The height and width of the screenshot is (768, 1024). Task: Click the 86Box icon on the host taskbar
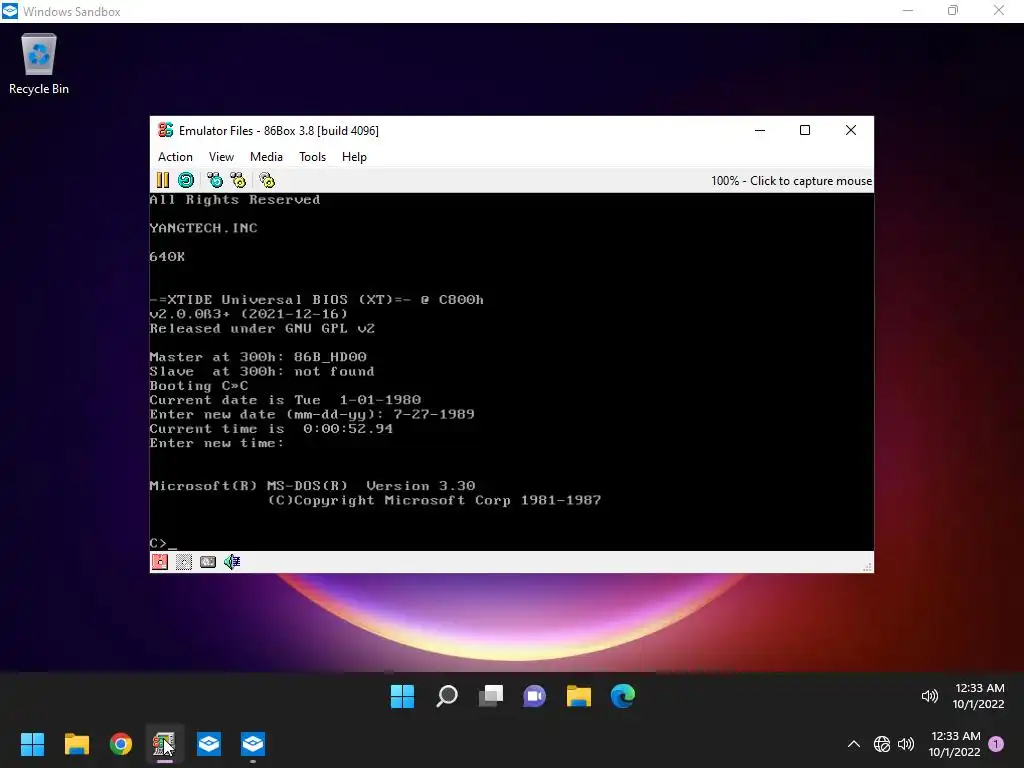[x=165, y=744]
